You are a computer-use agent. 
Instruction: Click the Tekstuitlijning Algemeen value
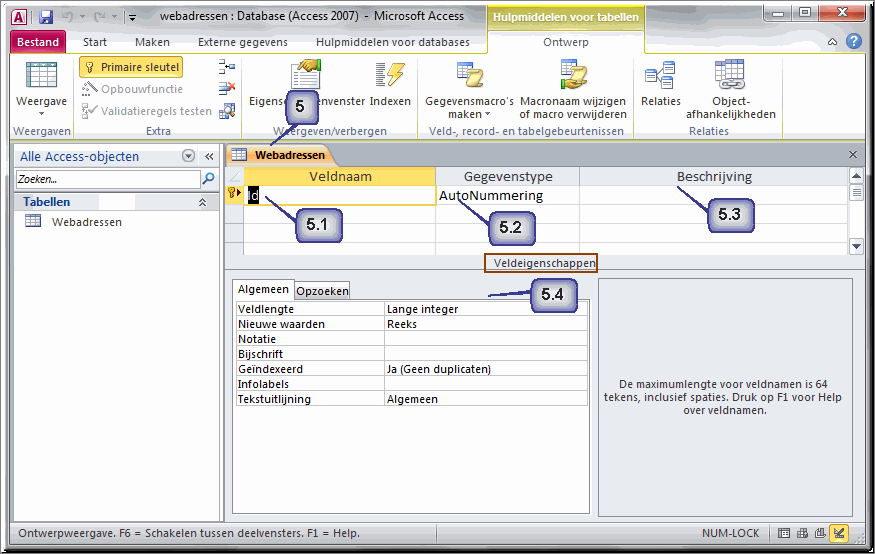tap(486, 399)
